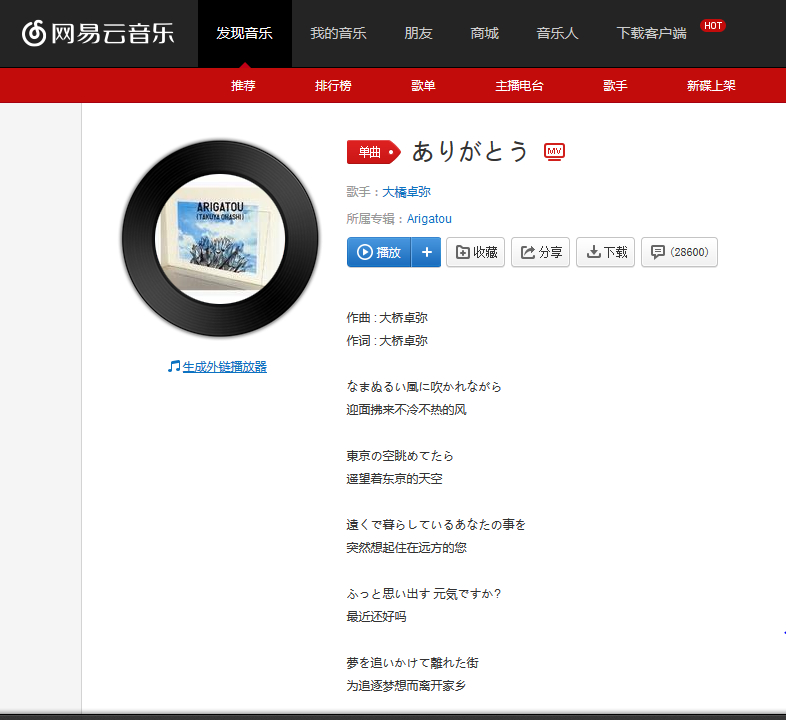Click lyric line なまぬるい風に吹かれながら
The height and width of the screenshot is (720, 786).
[424, 387]
